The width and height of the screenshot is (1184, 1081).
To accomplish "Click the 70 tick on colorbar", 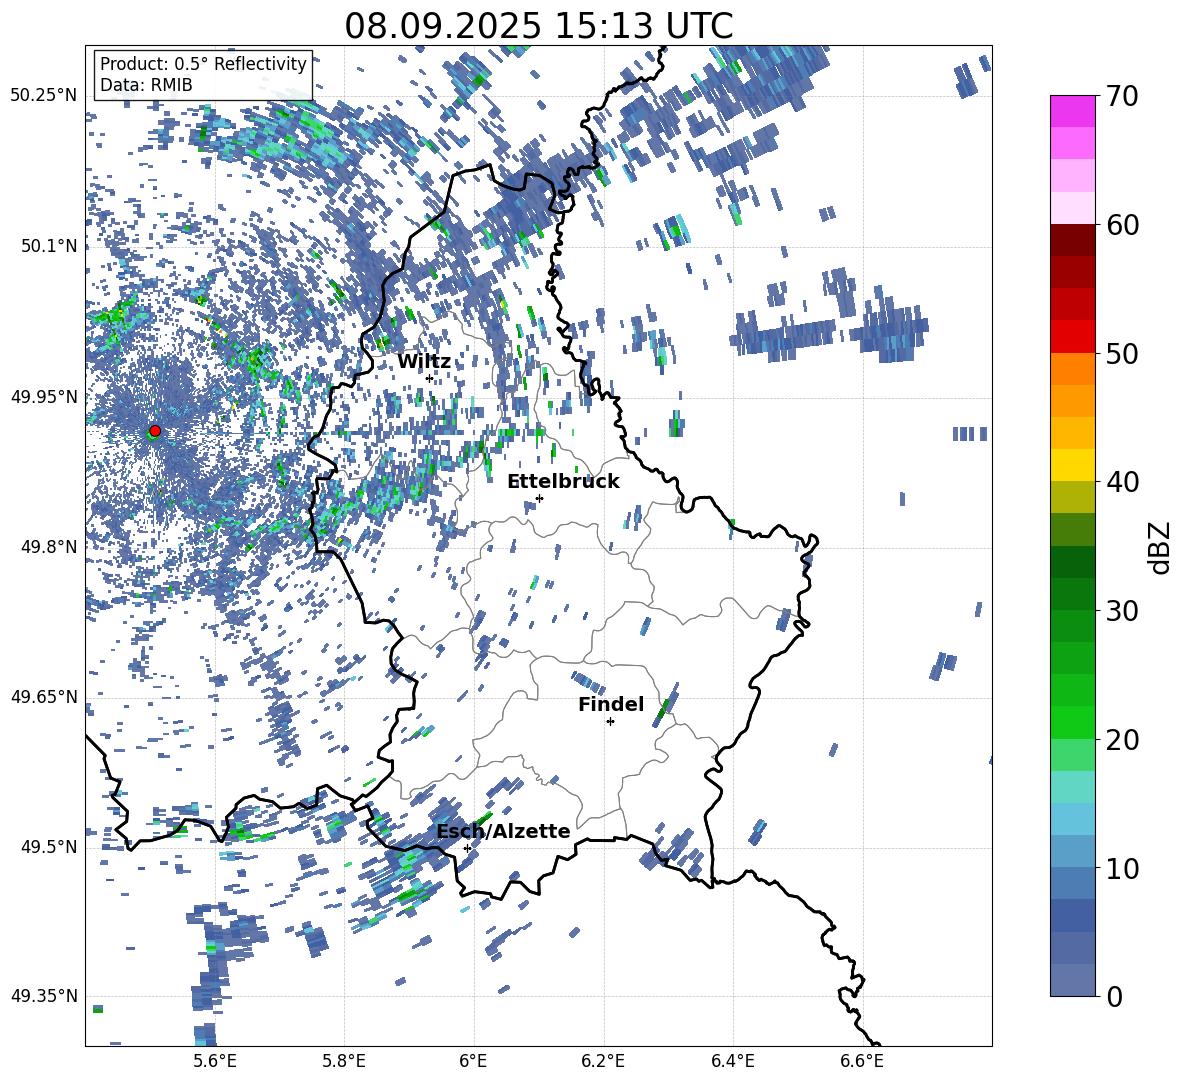I will click(1121, 96).
